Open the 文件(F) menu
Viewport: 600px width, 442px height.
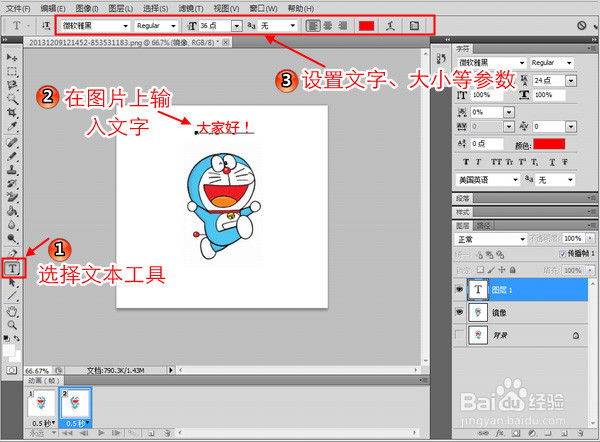point(18,8)
